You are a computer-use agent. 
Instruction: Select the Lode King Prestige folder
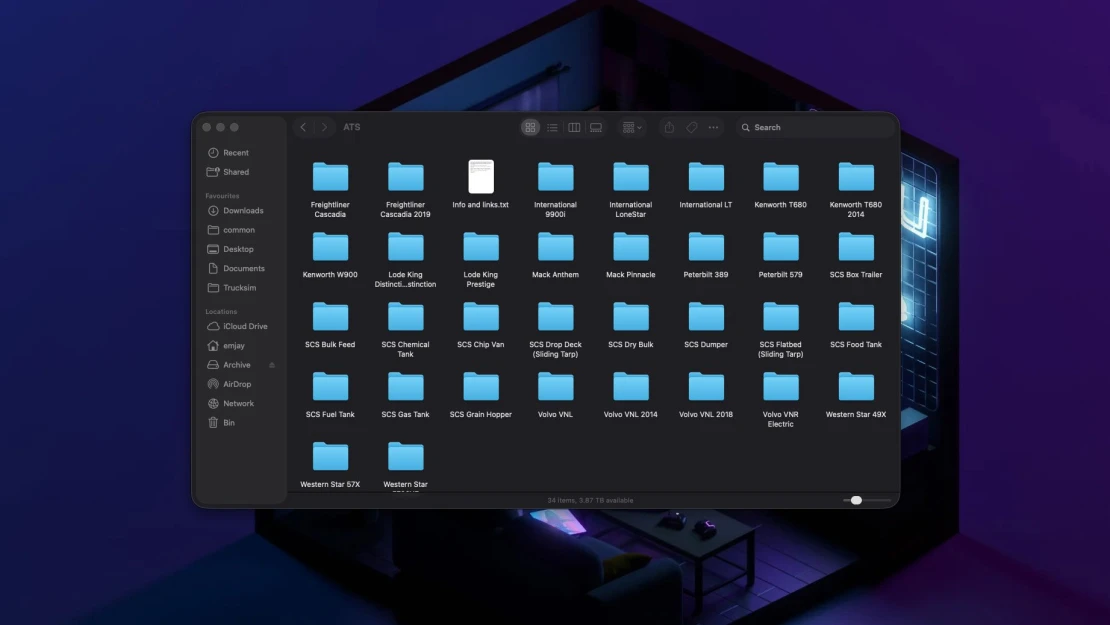click(x=481, y=247)
